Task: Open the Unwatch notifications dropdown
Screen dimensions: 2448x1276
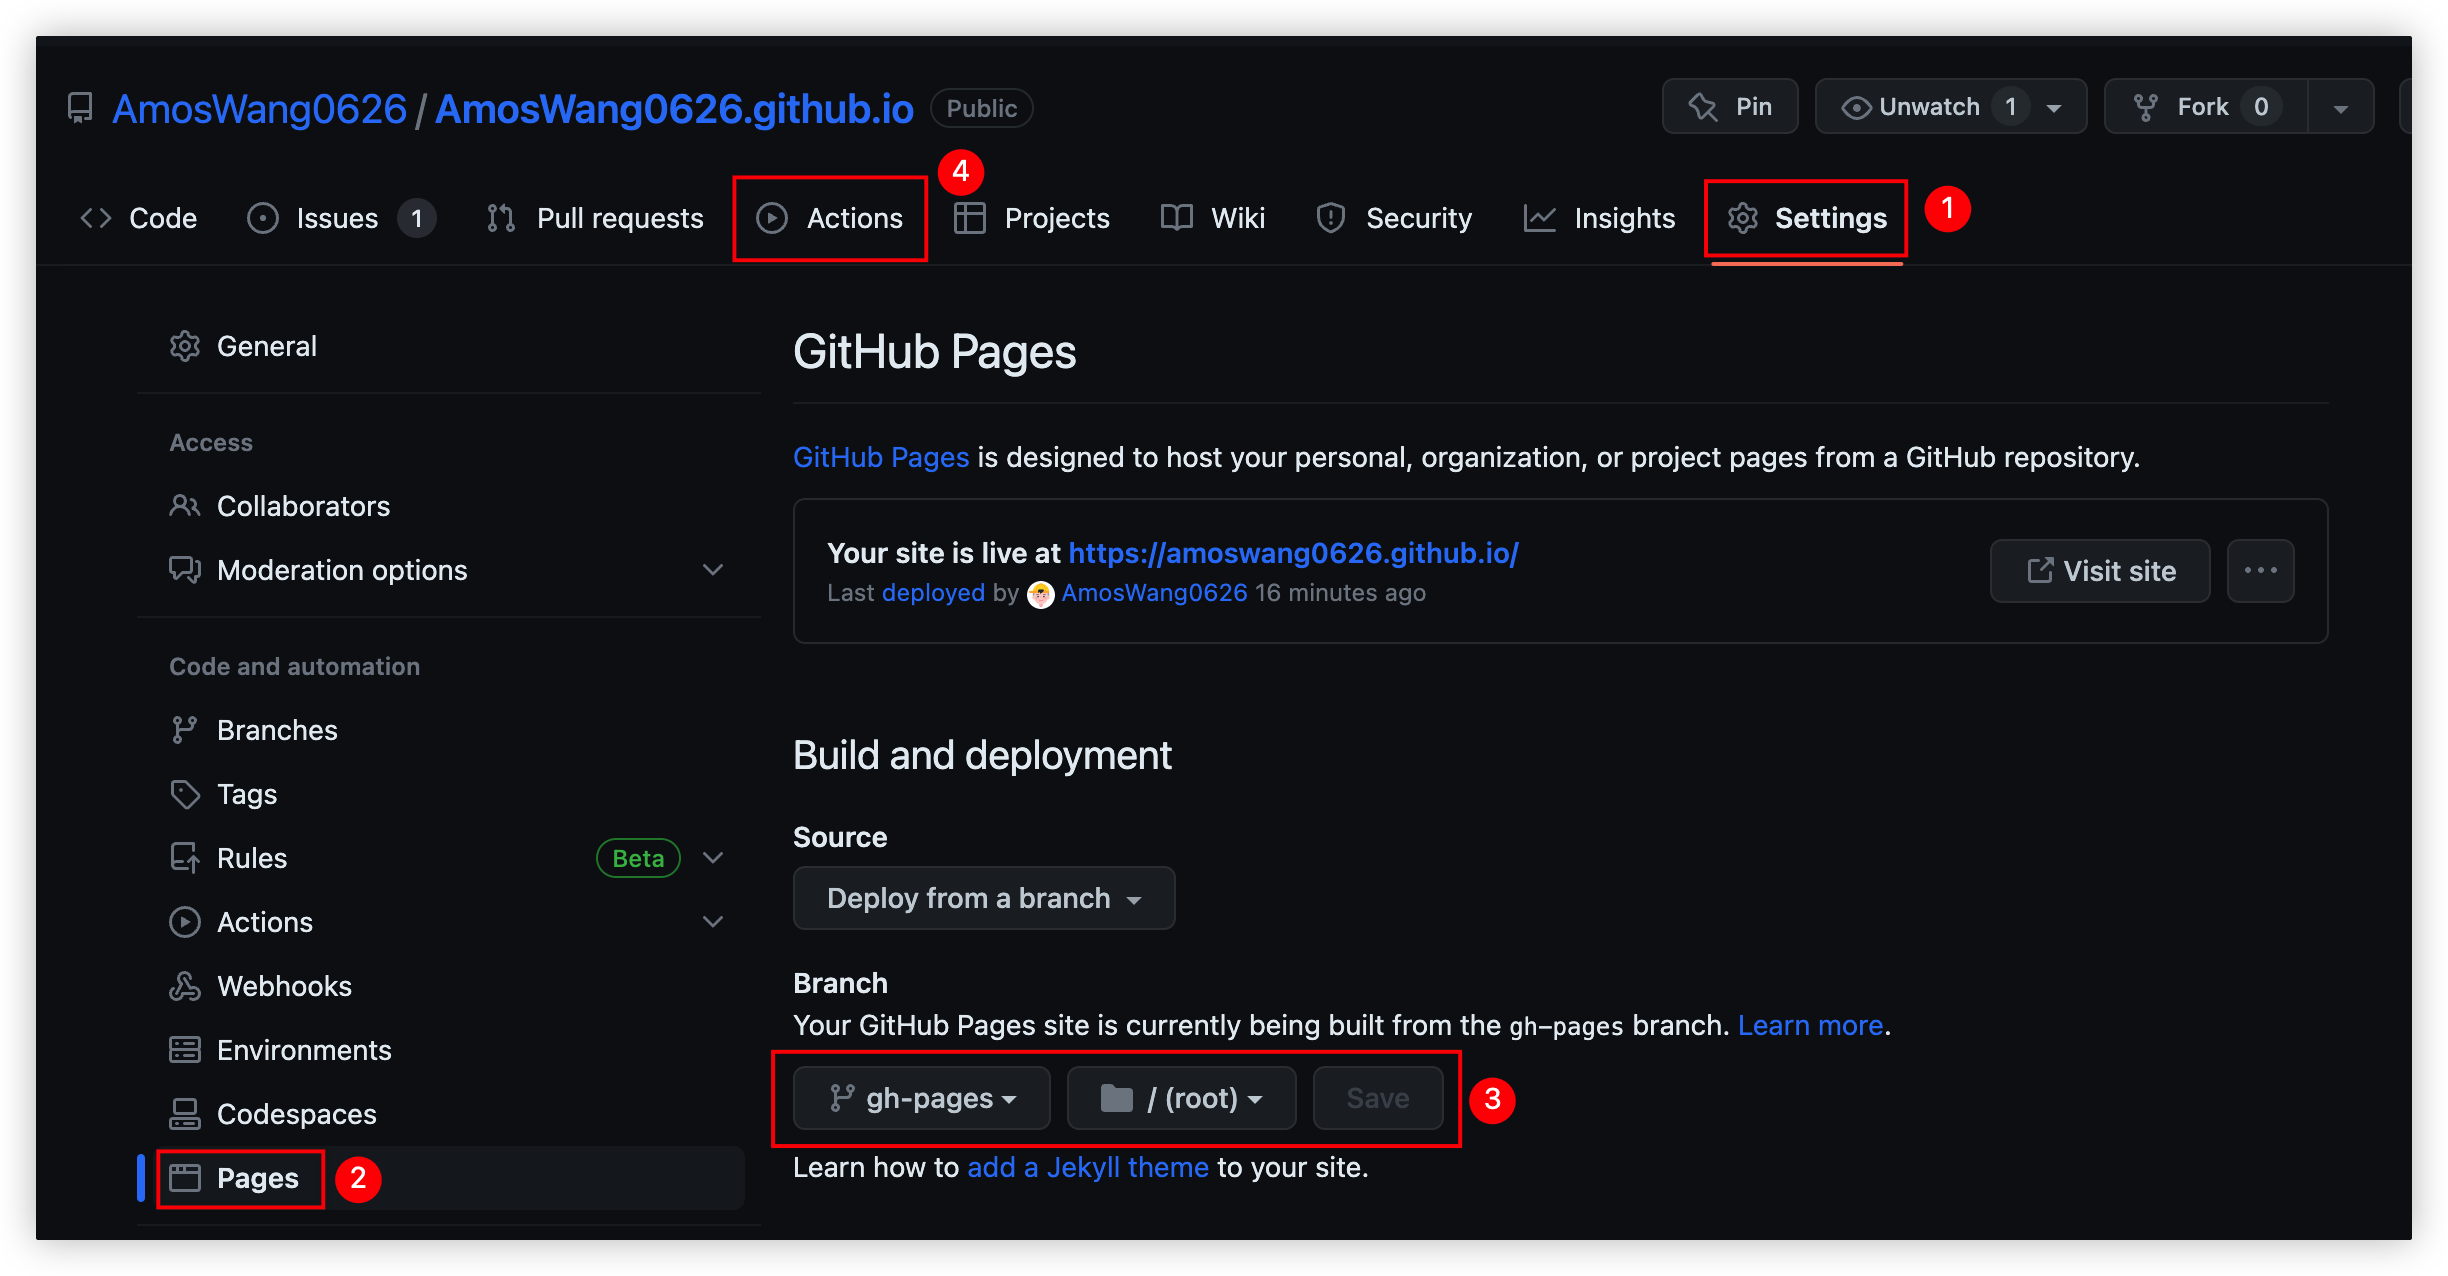Action: (1949, 107)
